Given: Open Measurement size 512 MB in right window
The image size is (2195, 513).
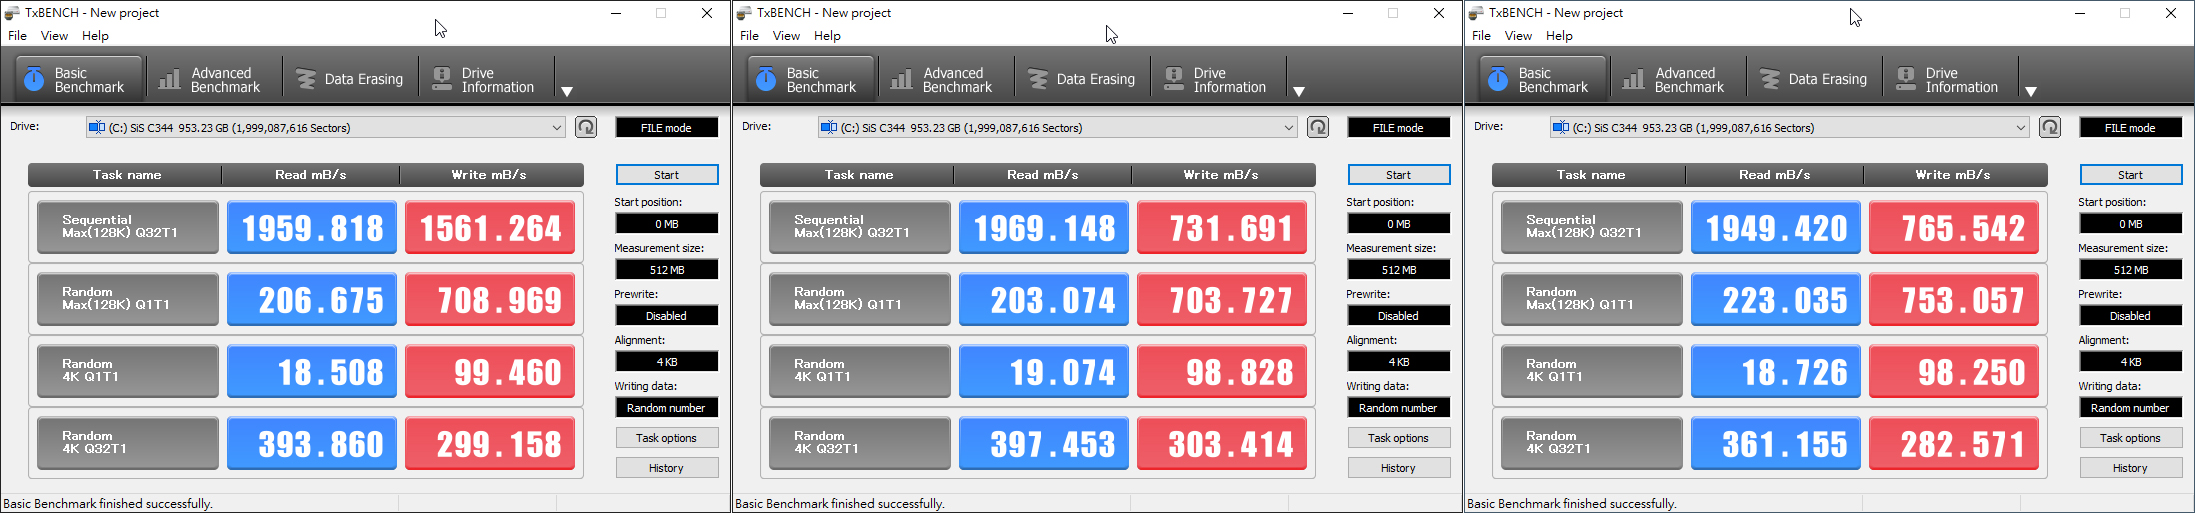Looking at the screenshot, I should point(2130,270).
